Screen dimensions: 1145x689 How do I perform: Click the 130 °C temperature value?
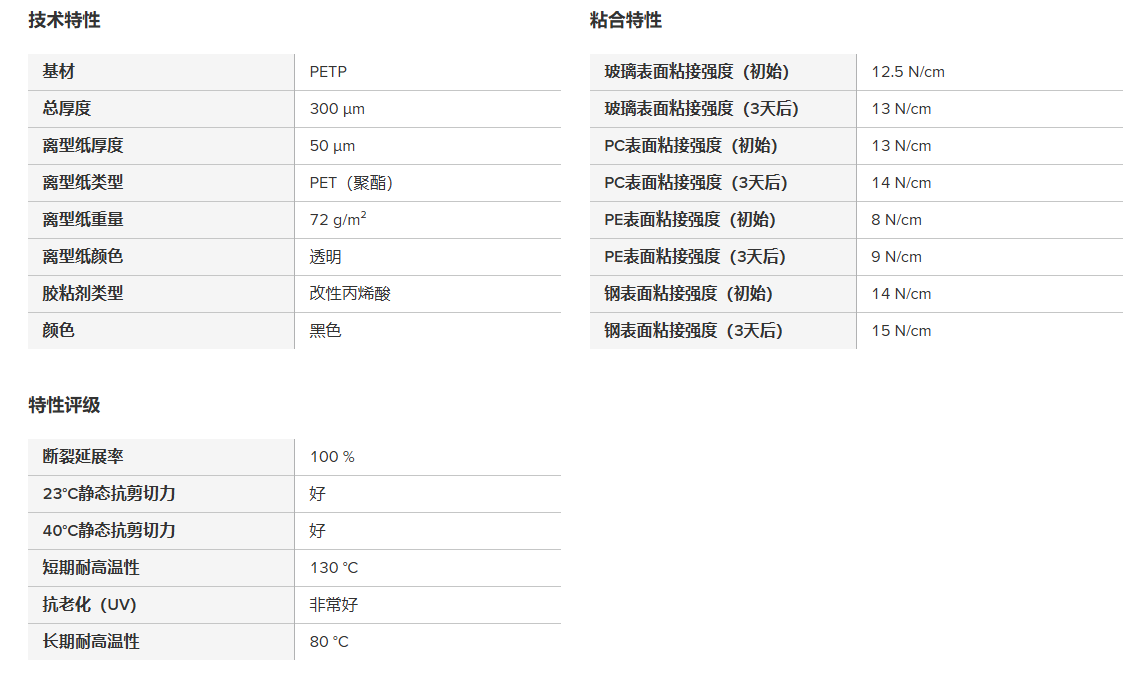(x=334, y=568)
